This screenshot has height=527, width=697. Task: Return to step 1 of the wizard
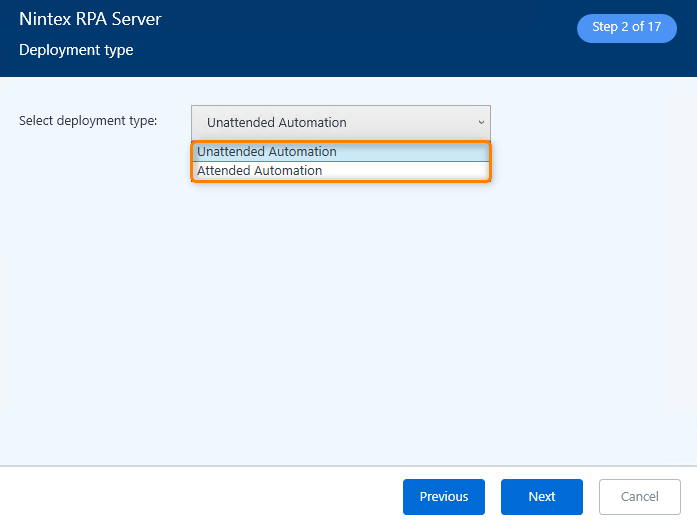pos(443,497)
